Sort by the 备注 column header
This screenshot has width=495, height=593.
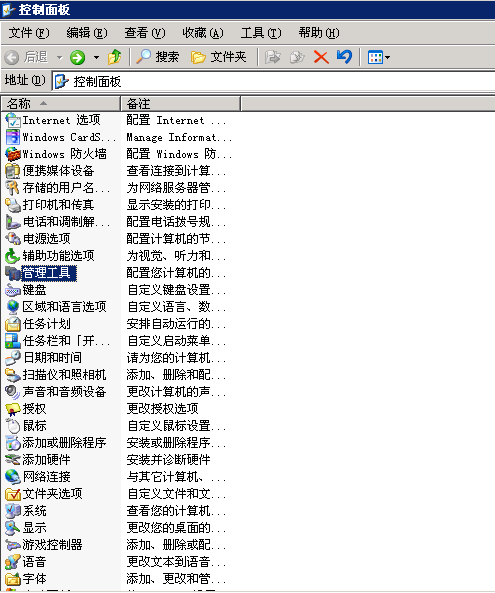[x=180, y=103]
